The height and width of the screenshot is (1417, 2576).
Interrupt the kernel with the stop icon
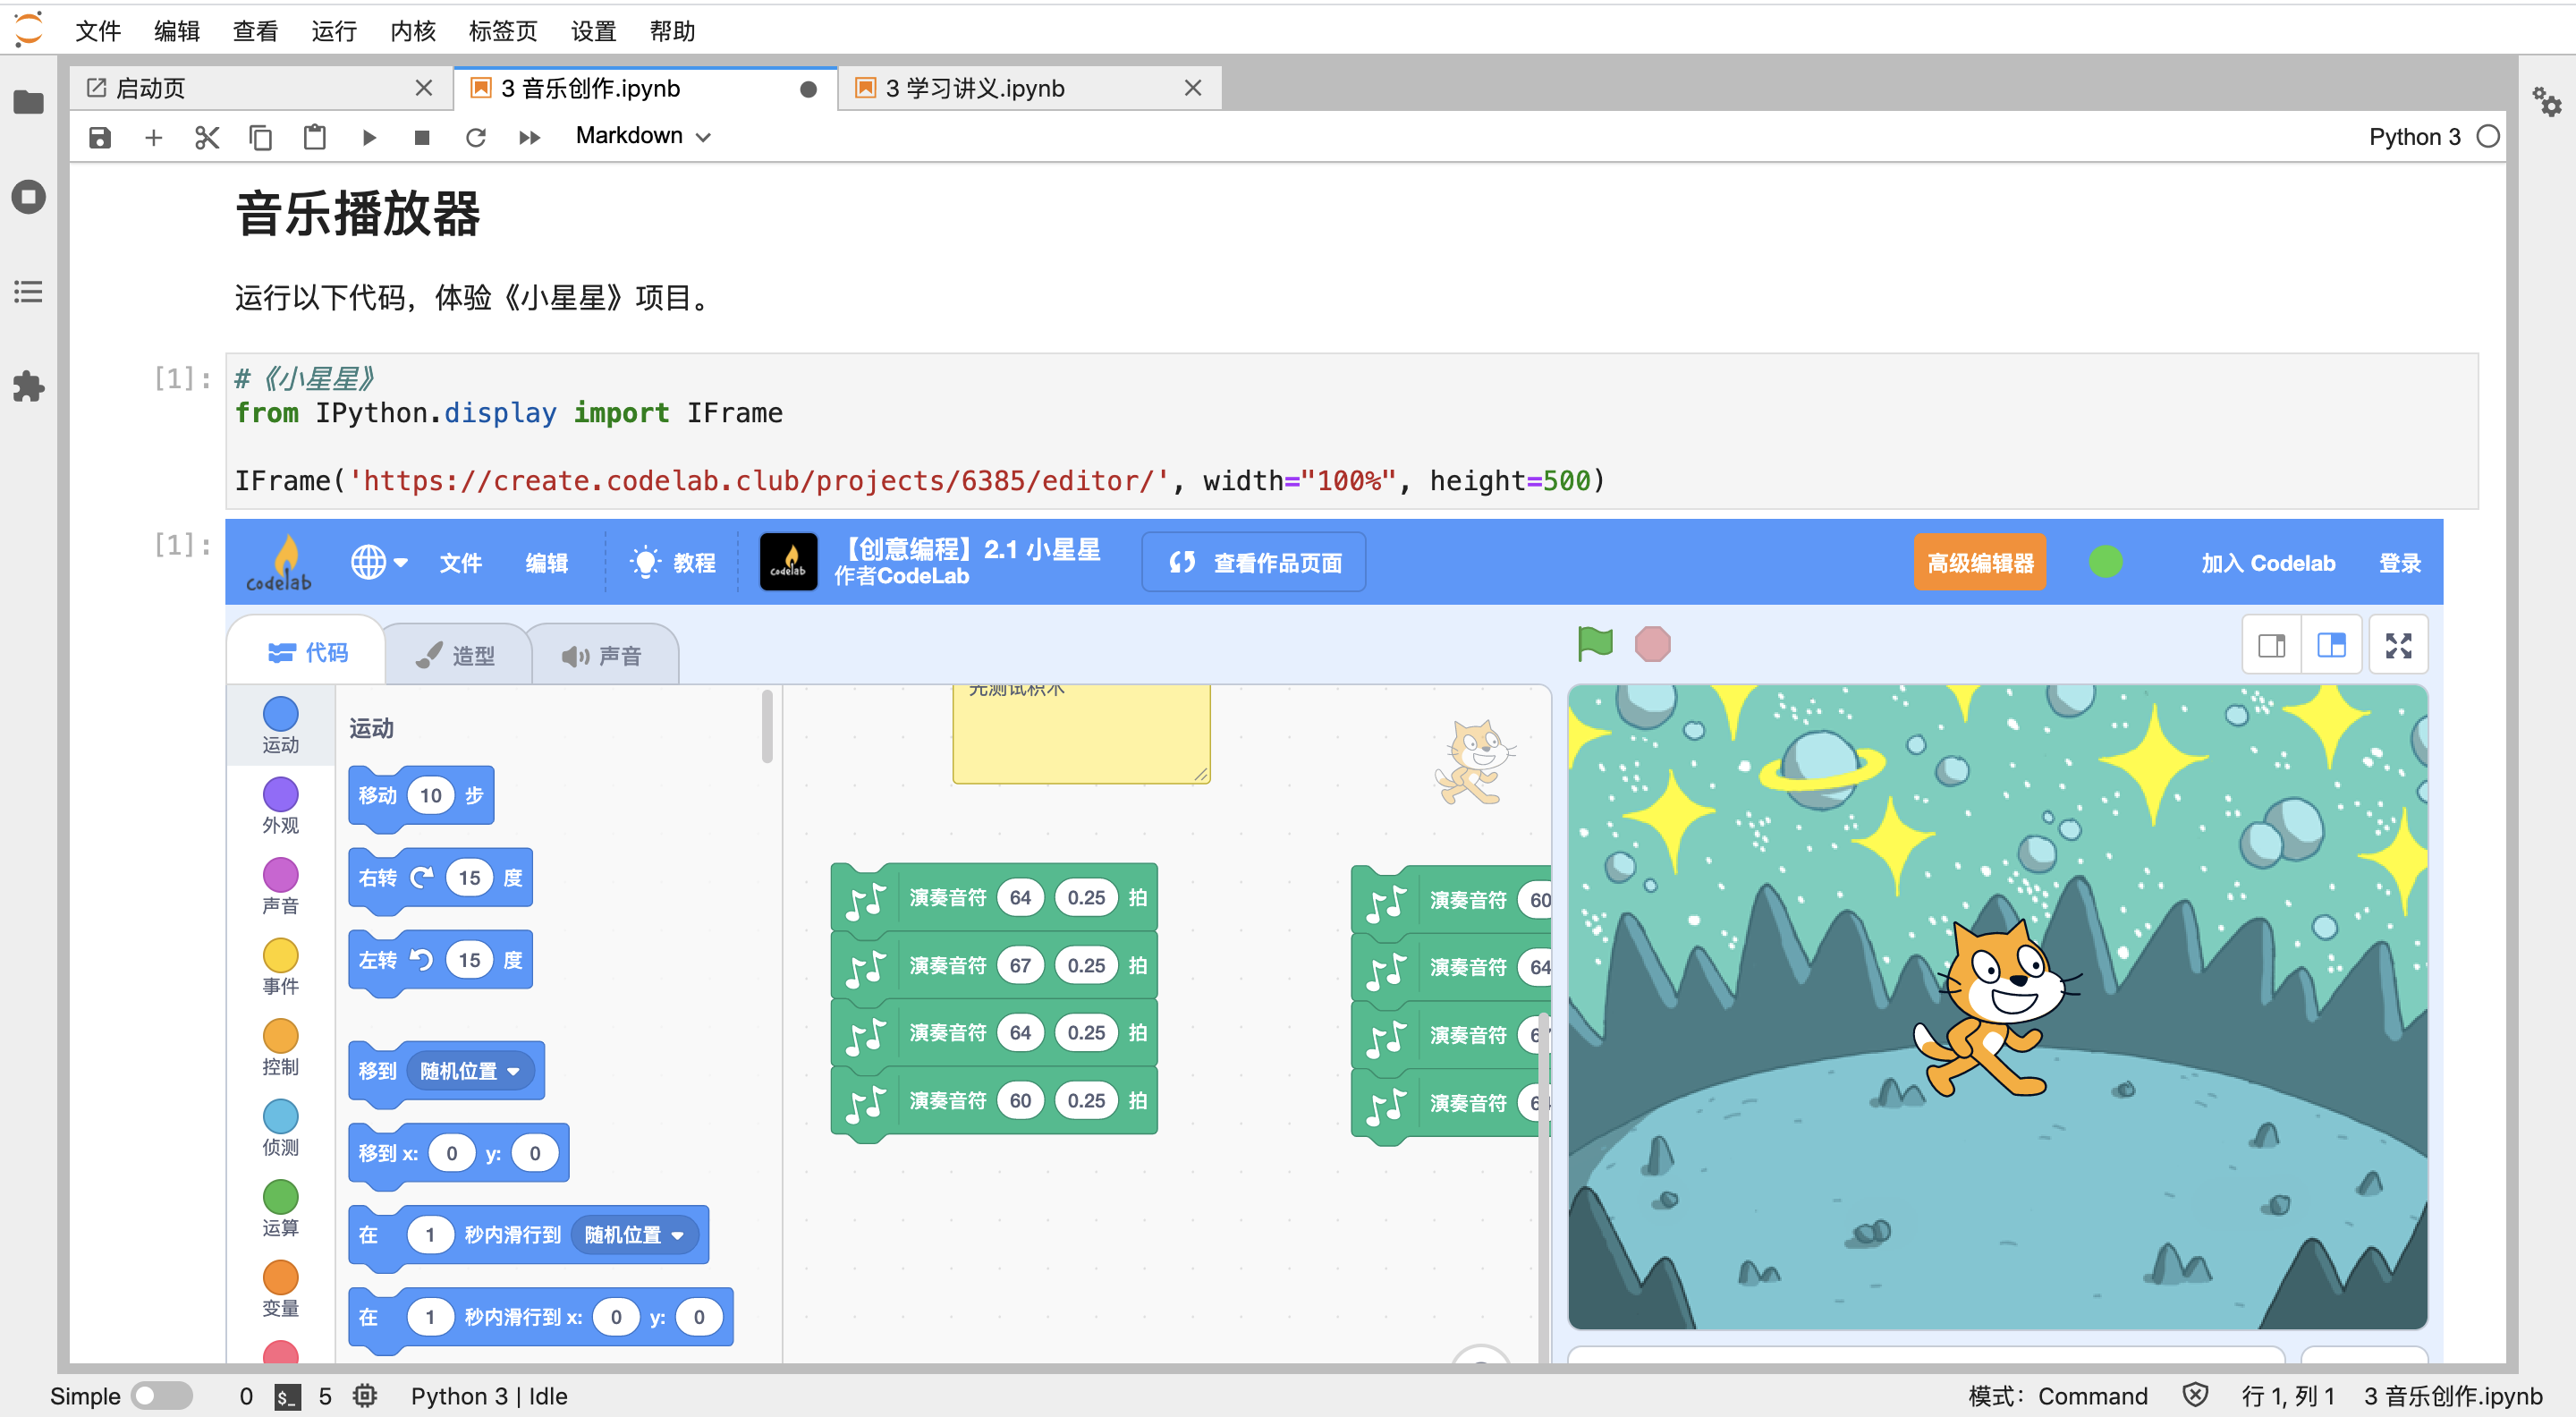coord(422,137)
